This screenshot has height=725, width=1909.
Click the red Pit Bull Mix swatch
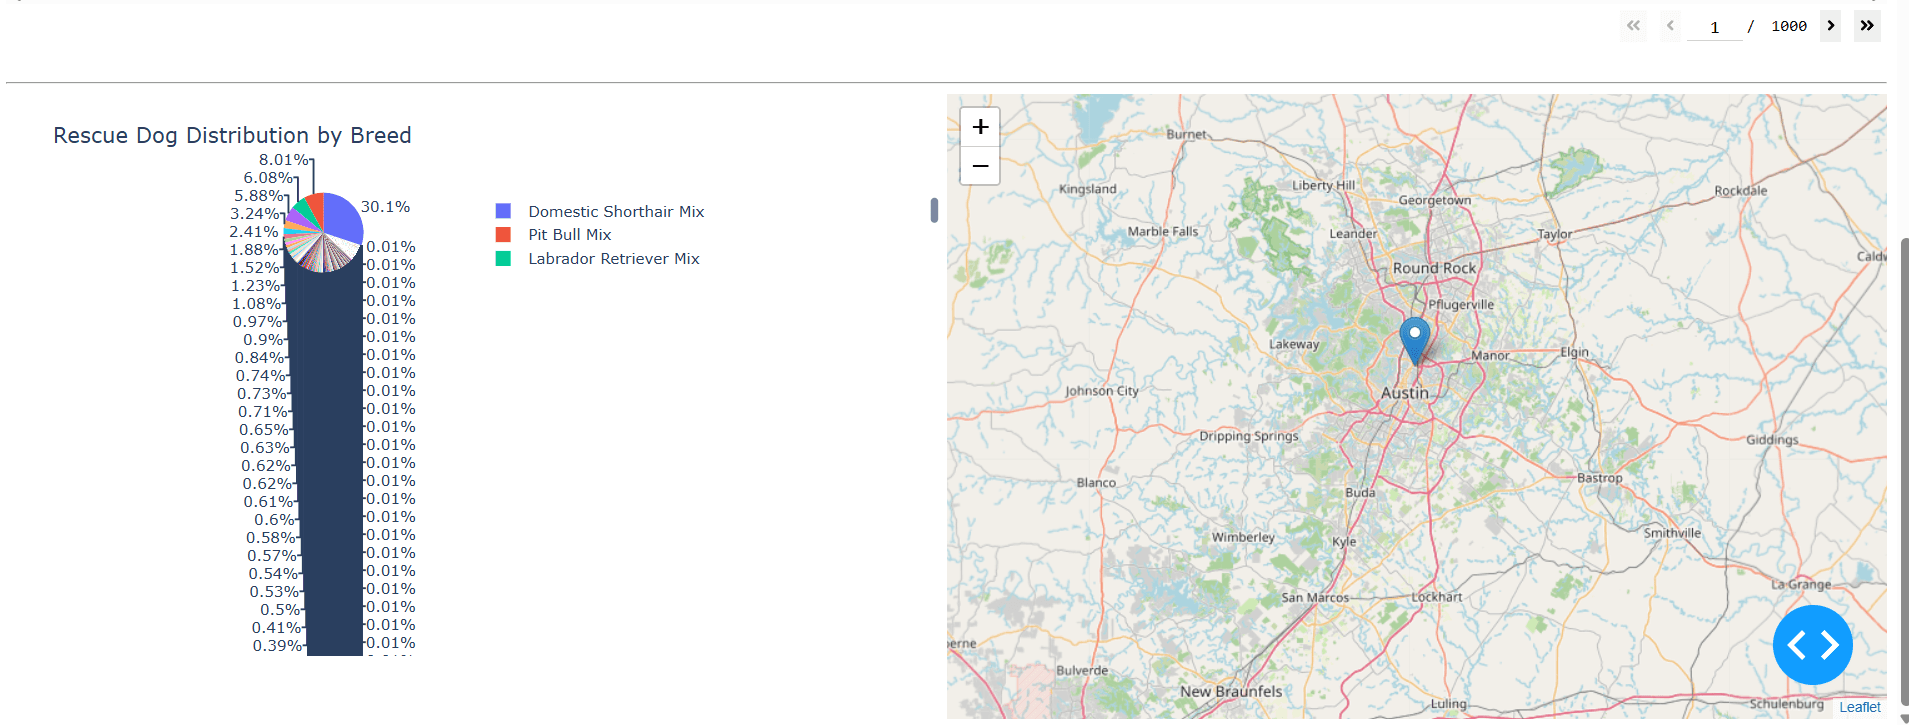pyautogui.click(x=503, y=234)
